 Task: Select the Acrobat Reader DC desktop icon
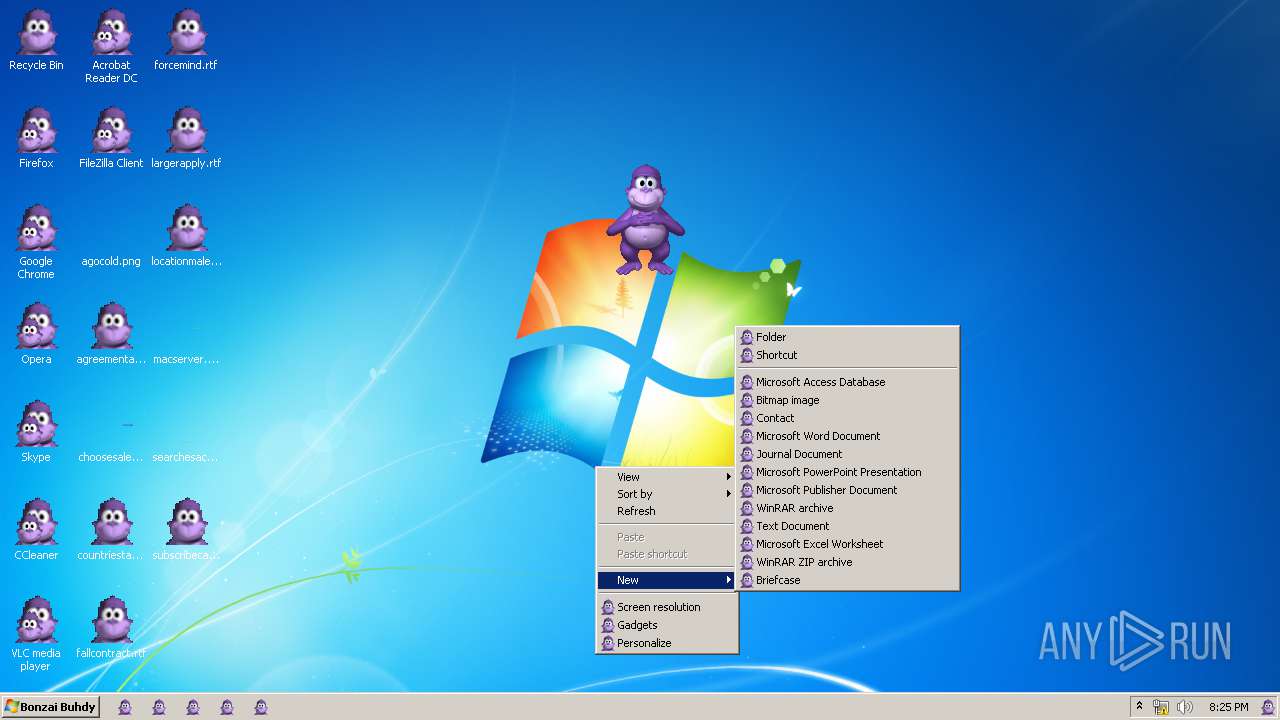[111, 46]
